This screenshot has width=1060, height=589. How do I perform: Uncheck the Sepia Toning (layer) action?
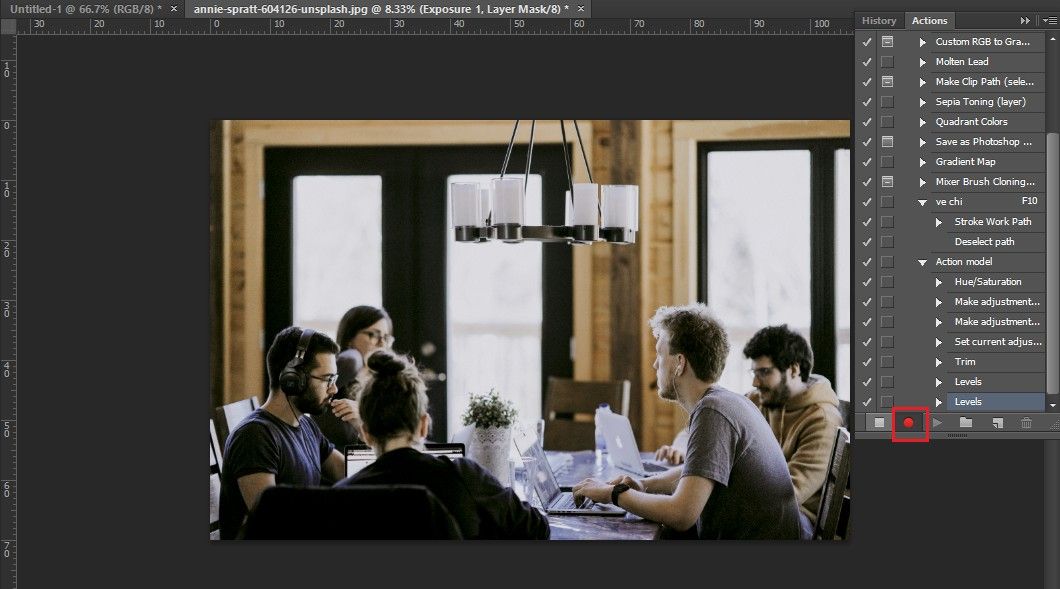[x=867, y=102]
